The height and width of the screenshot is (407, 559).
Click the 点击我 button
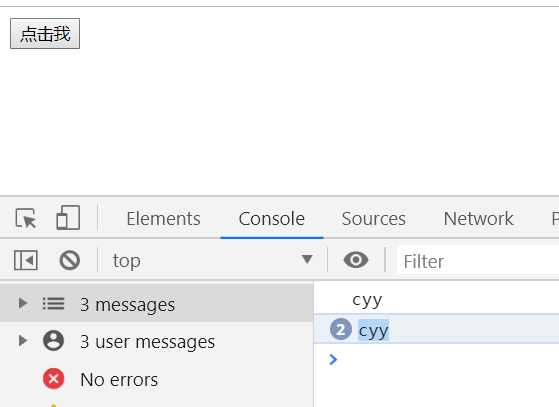pyautogui.click(x=45, y=34)
